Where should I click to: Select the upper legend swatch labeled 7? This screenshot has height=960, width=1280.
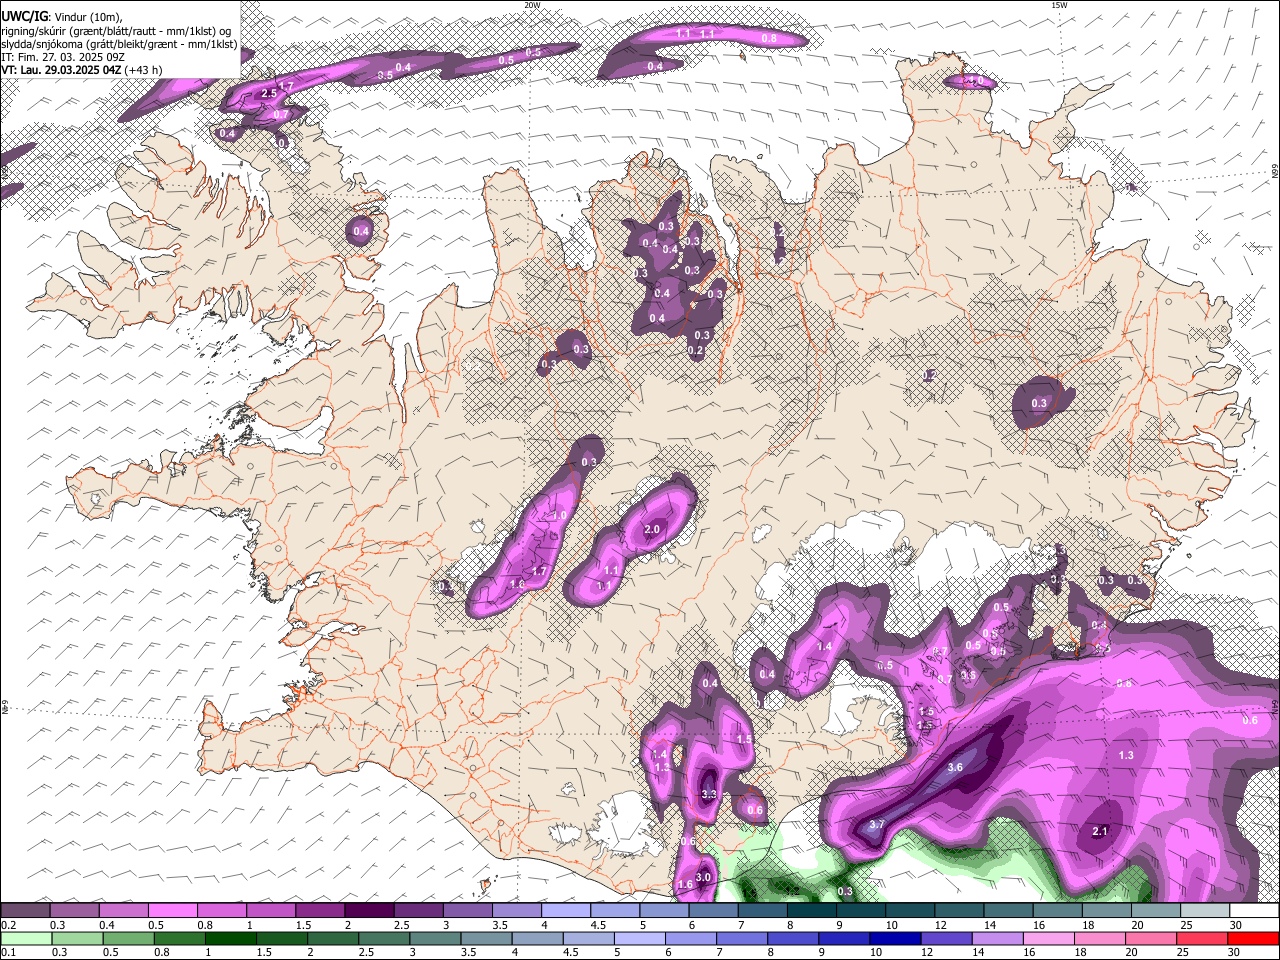[763, 911]
